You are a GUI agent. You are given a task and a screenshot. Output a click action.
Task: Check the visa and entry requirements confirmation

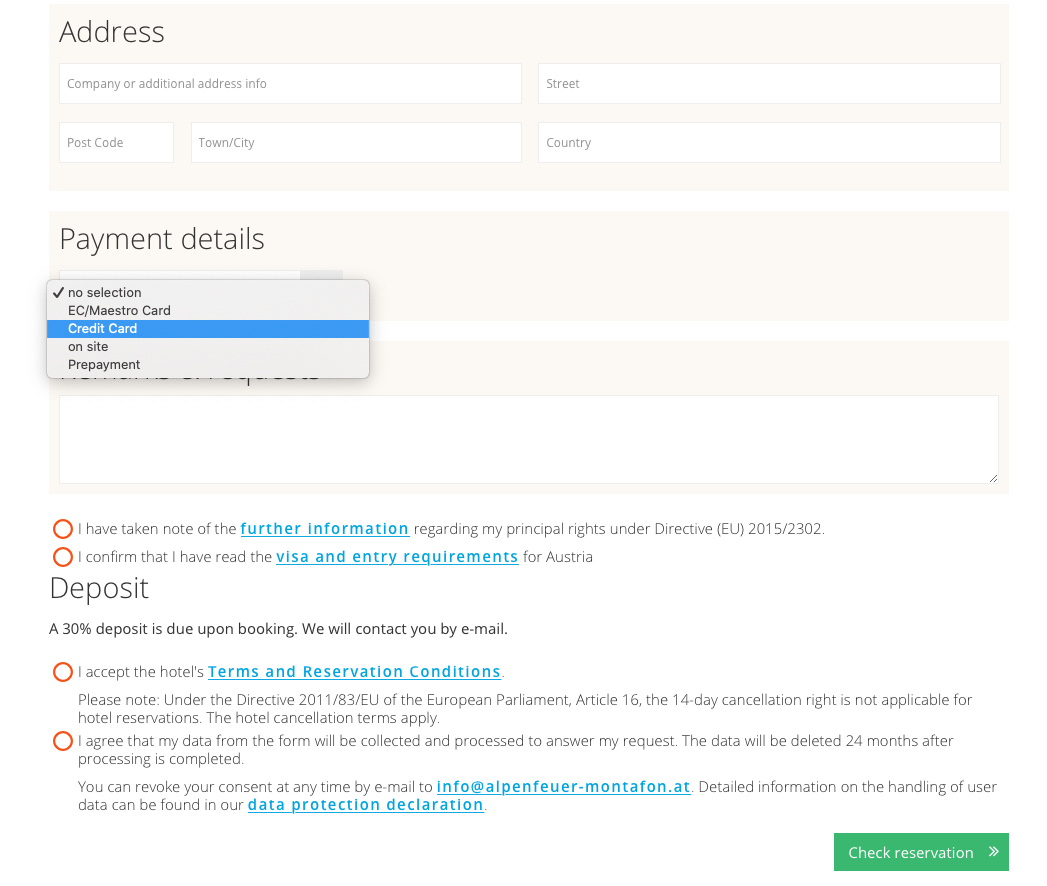(x=63, y=557)
